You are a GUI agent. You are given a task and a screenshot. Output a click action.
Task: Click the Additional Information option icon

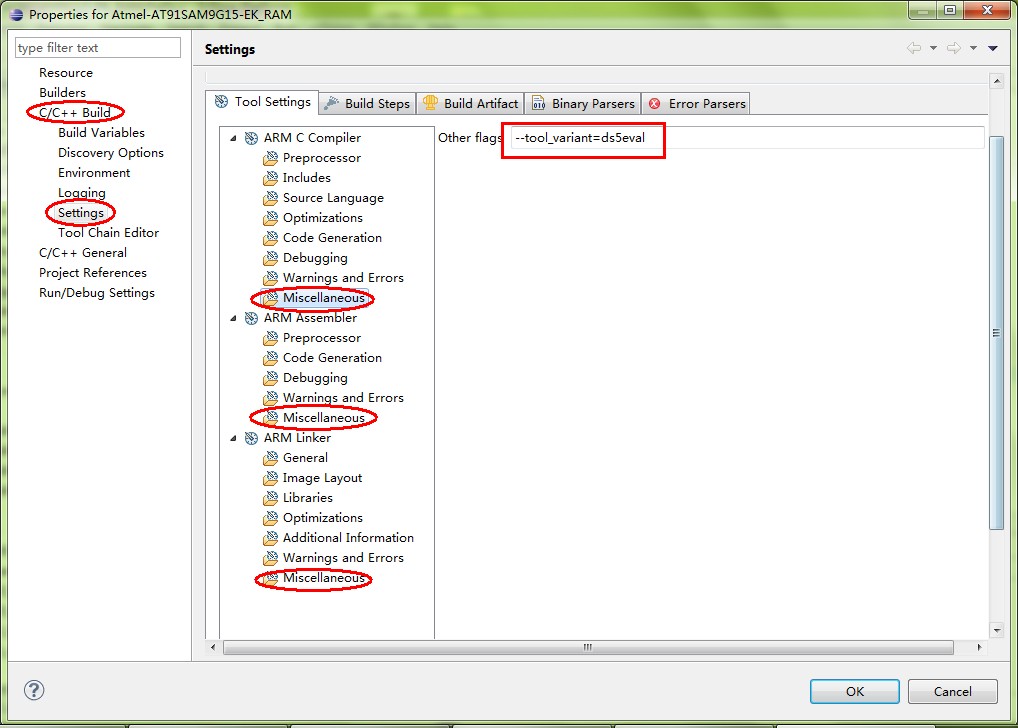[270, 538]
